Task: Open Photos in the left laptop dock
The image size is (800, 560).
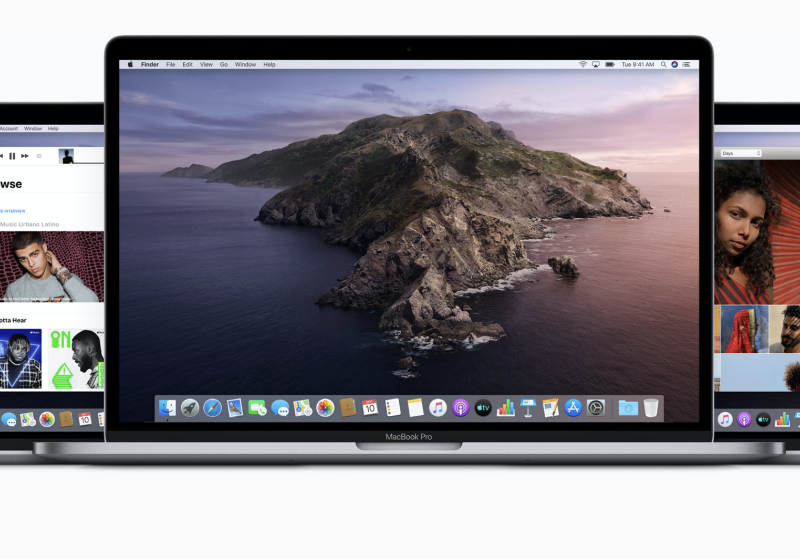Action: point(47,419)
